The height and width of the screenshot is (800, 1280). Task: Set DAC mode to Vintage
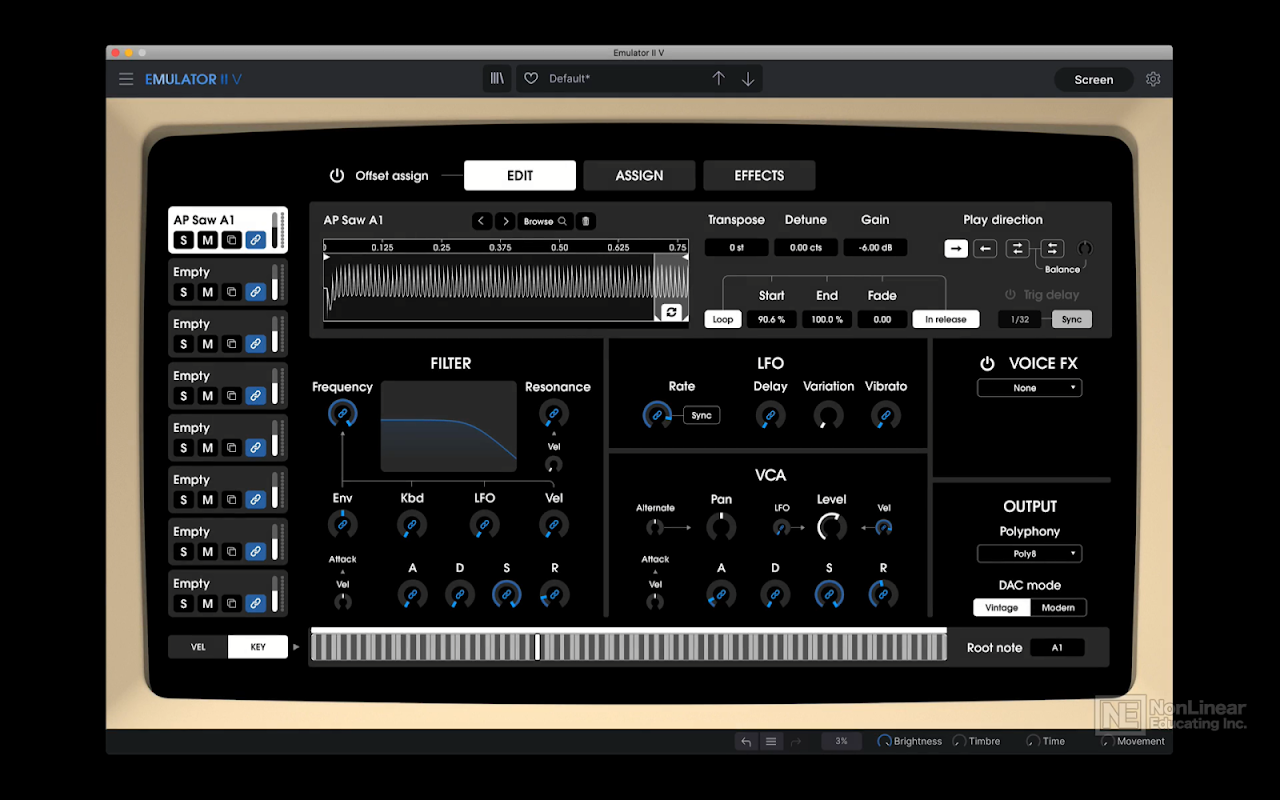pyautogui.click(x=1001, y=607)
